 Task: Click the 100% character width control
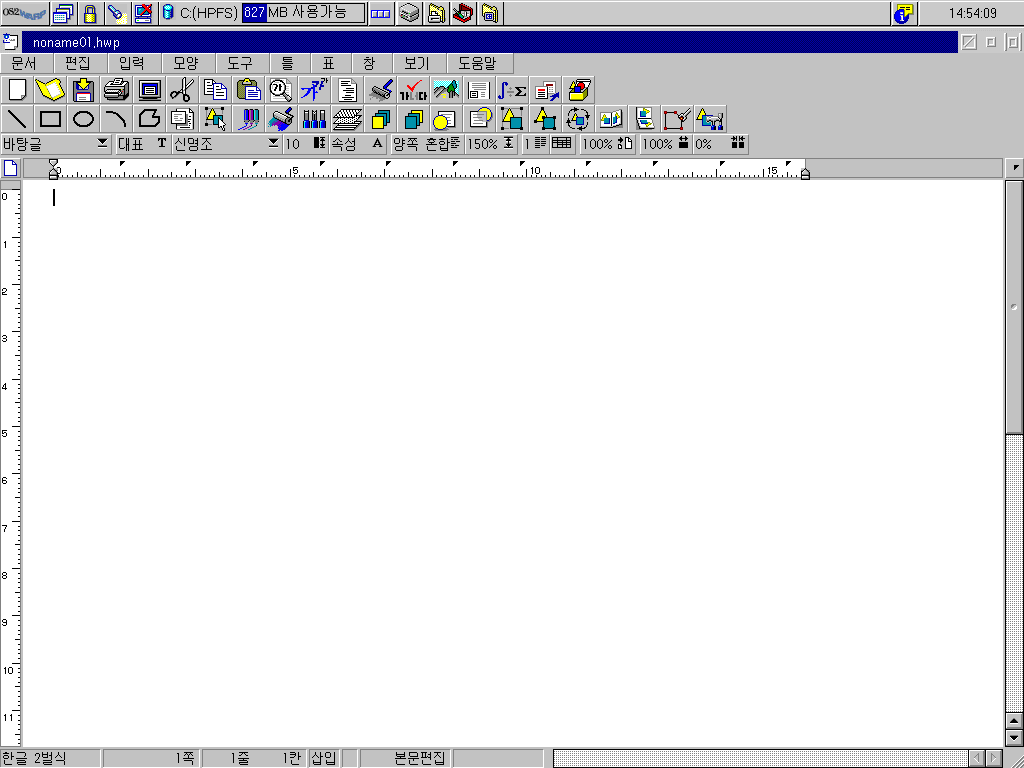point(665,144)
